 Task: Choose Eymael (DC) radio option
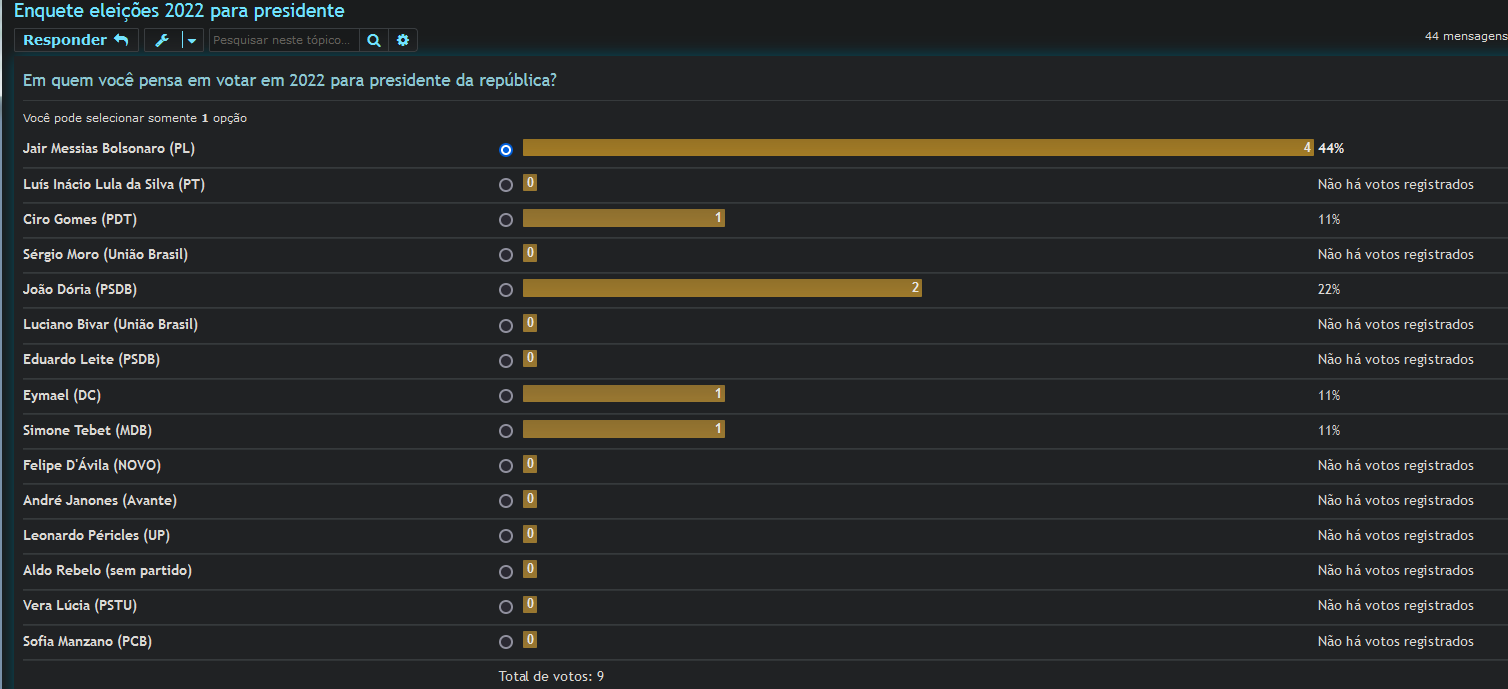506,396
